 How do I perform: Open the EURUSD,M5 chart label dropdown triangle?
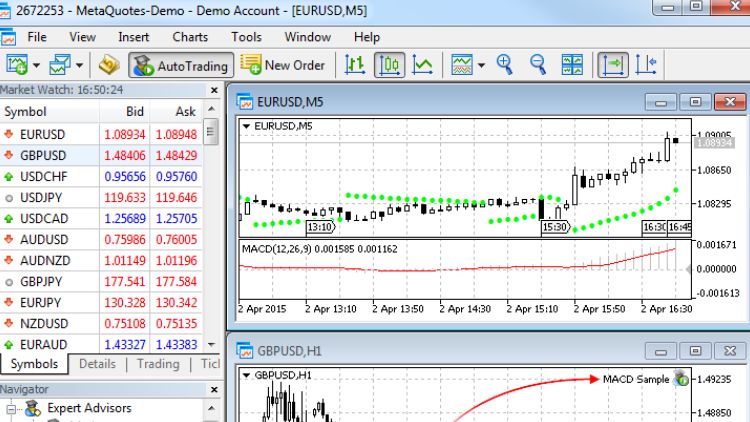(x=246, y=126)
